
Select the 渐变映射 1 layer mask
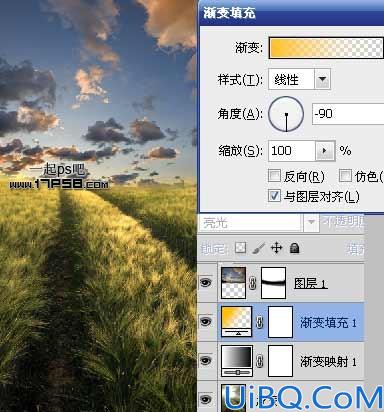pyautogui.click(x=281, y=361)
